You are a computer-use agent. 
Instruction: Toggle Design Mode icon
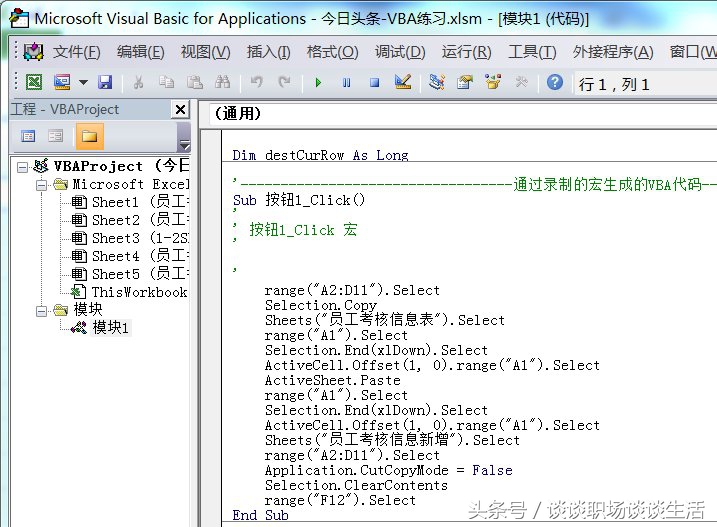(x=403, y=82)
